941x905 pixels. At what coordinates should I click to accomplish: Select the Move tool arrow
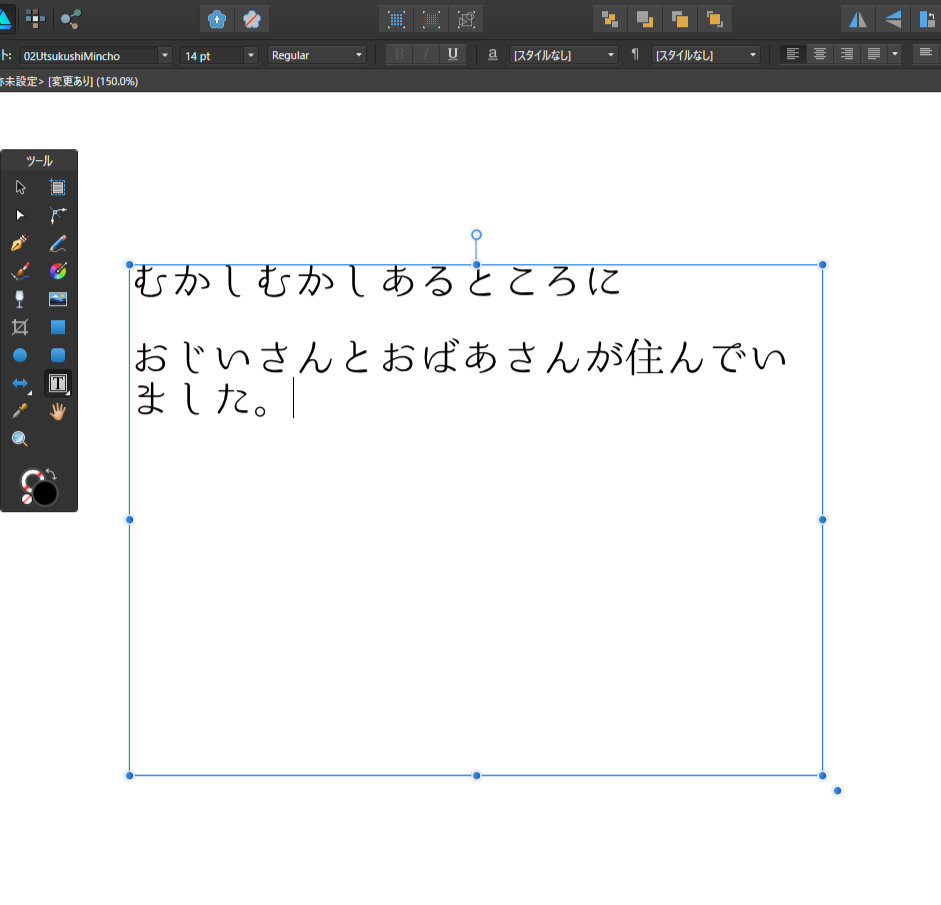pyautogui.click(x=20, y=187)
